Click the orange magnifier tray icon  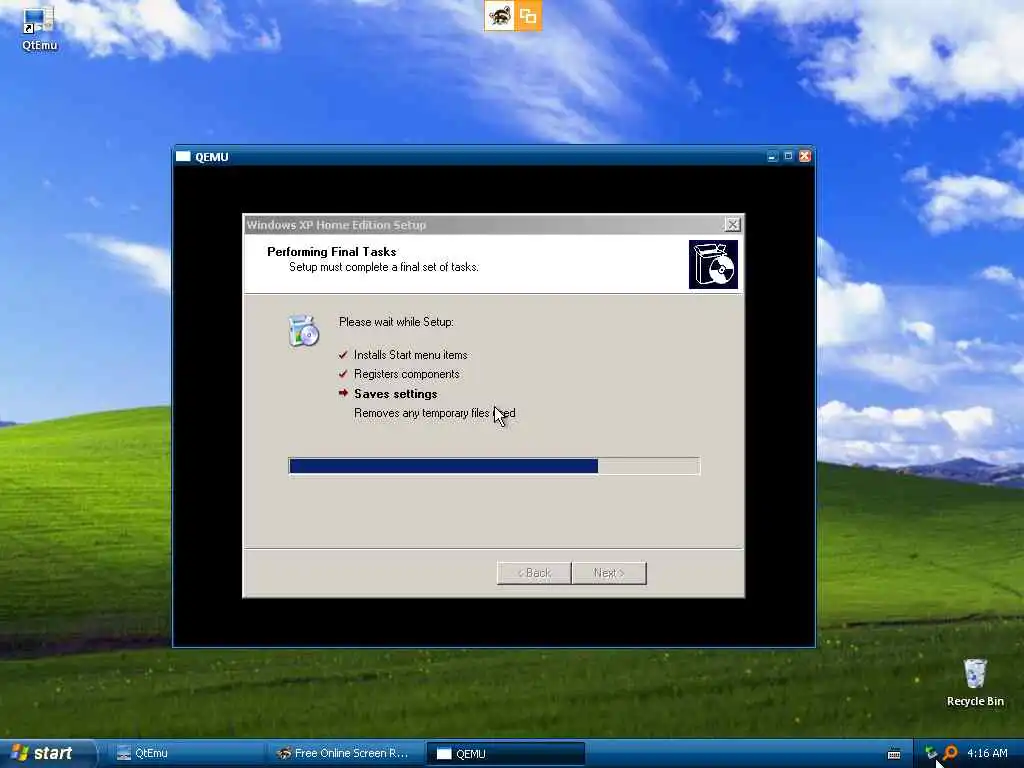[x=950, y=754]
